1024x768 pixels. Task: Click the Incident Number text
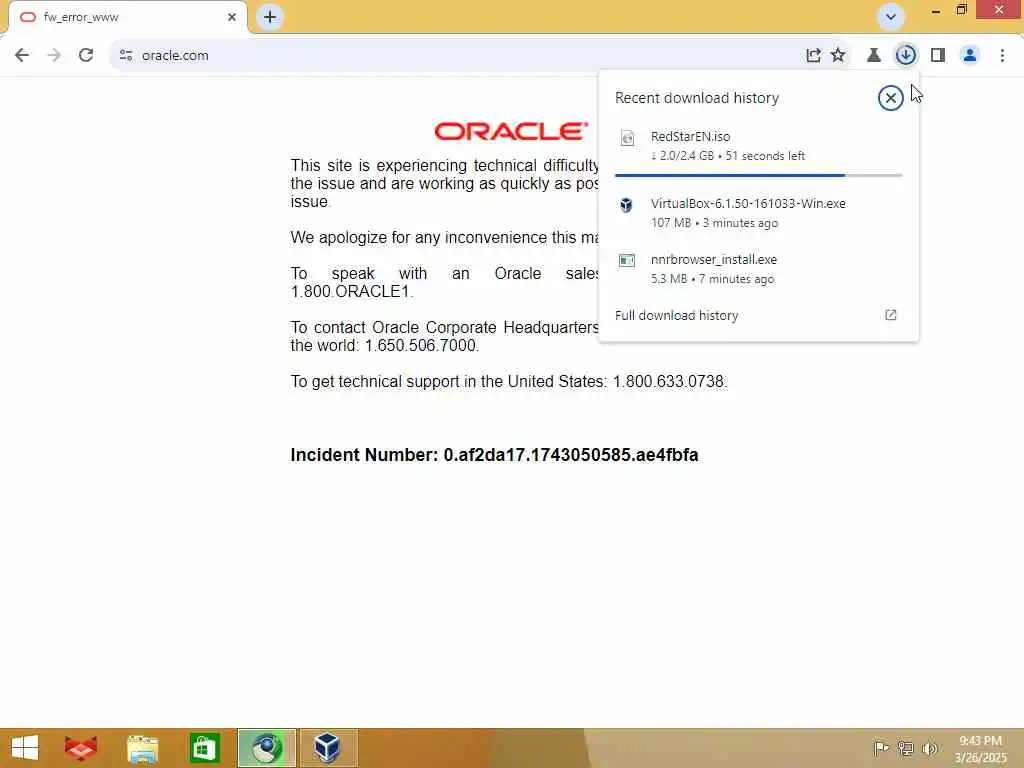[494, 455]
